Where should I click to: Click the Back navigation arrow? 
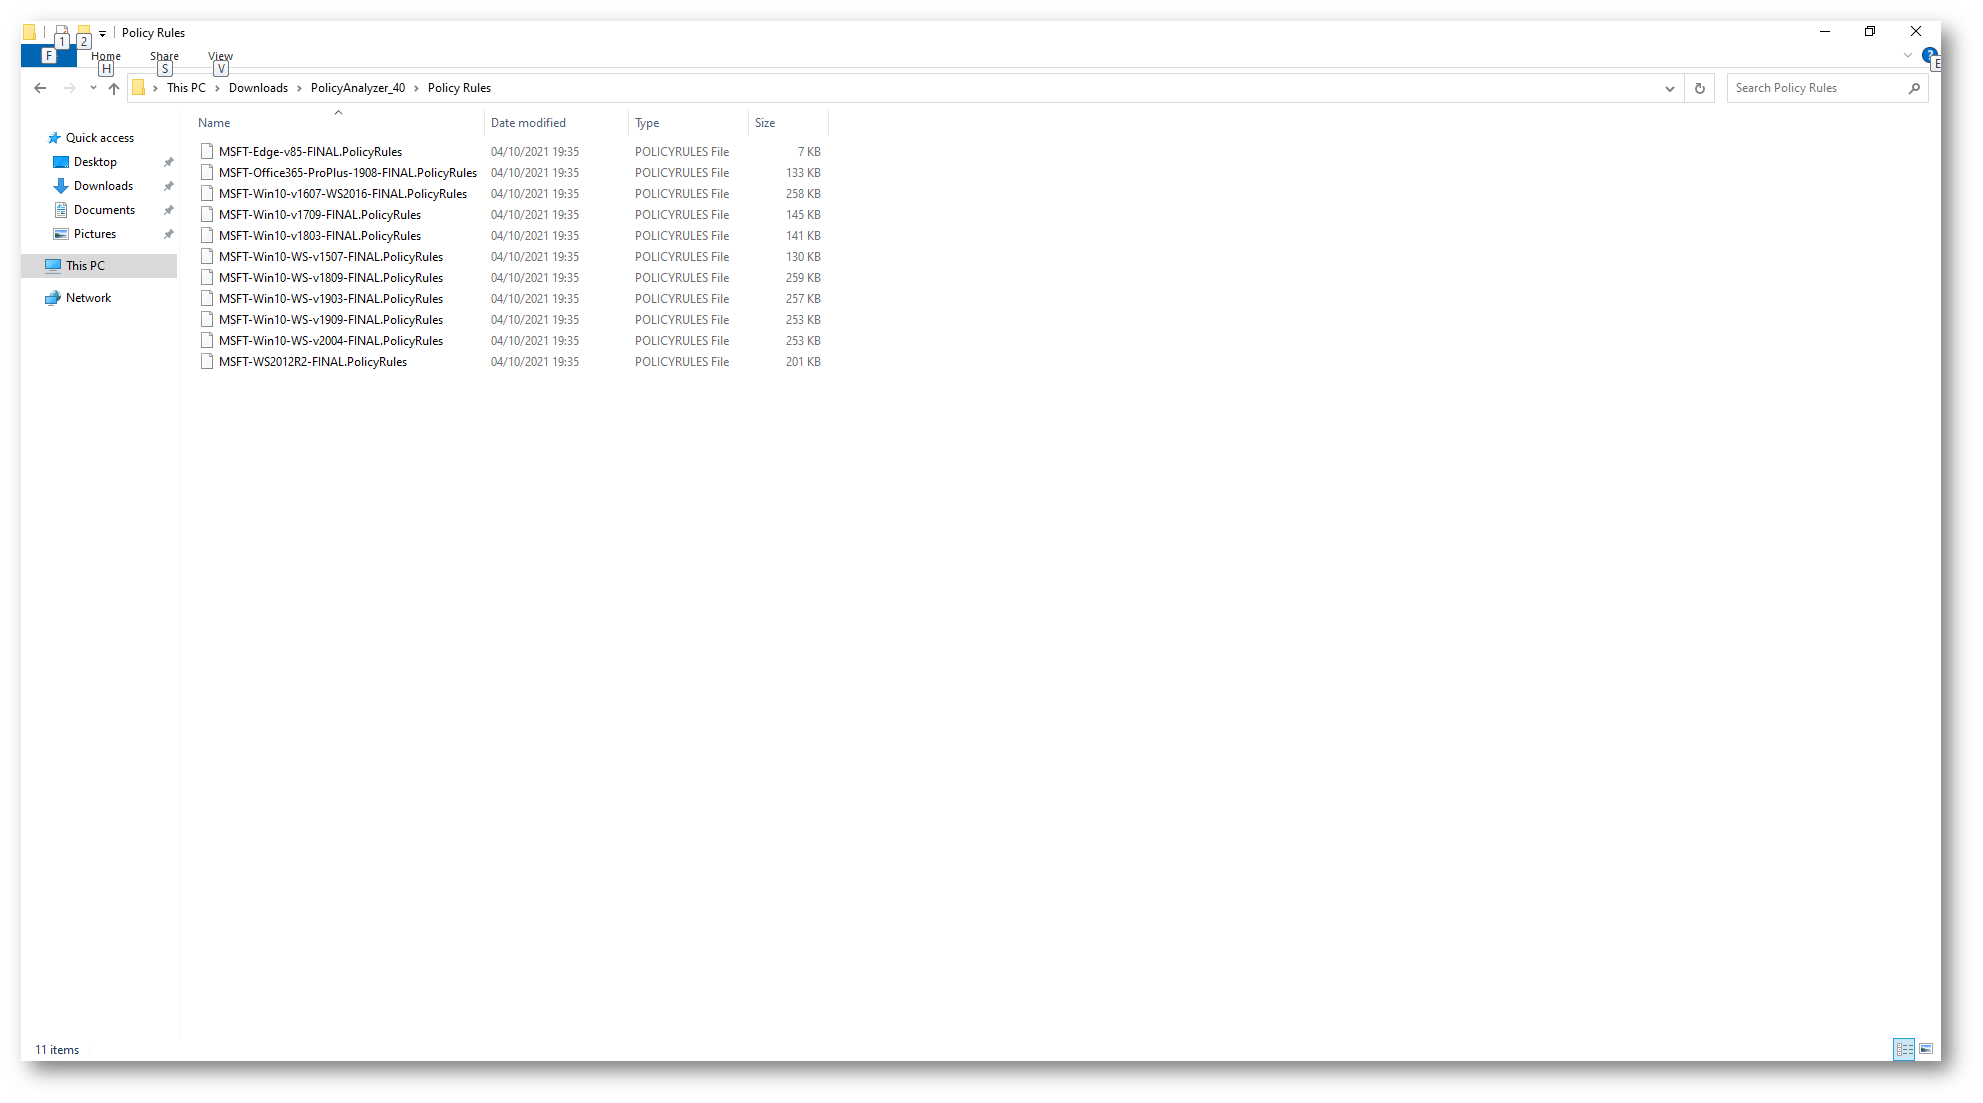(x=40, y=88)
